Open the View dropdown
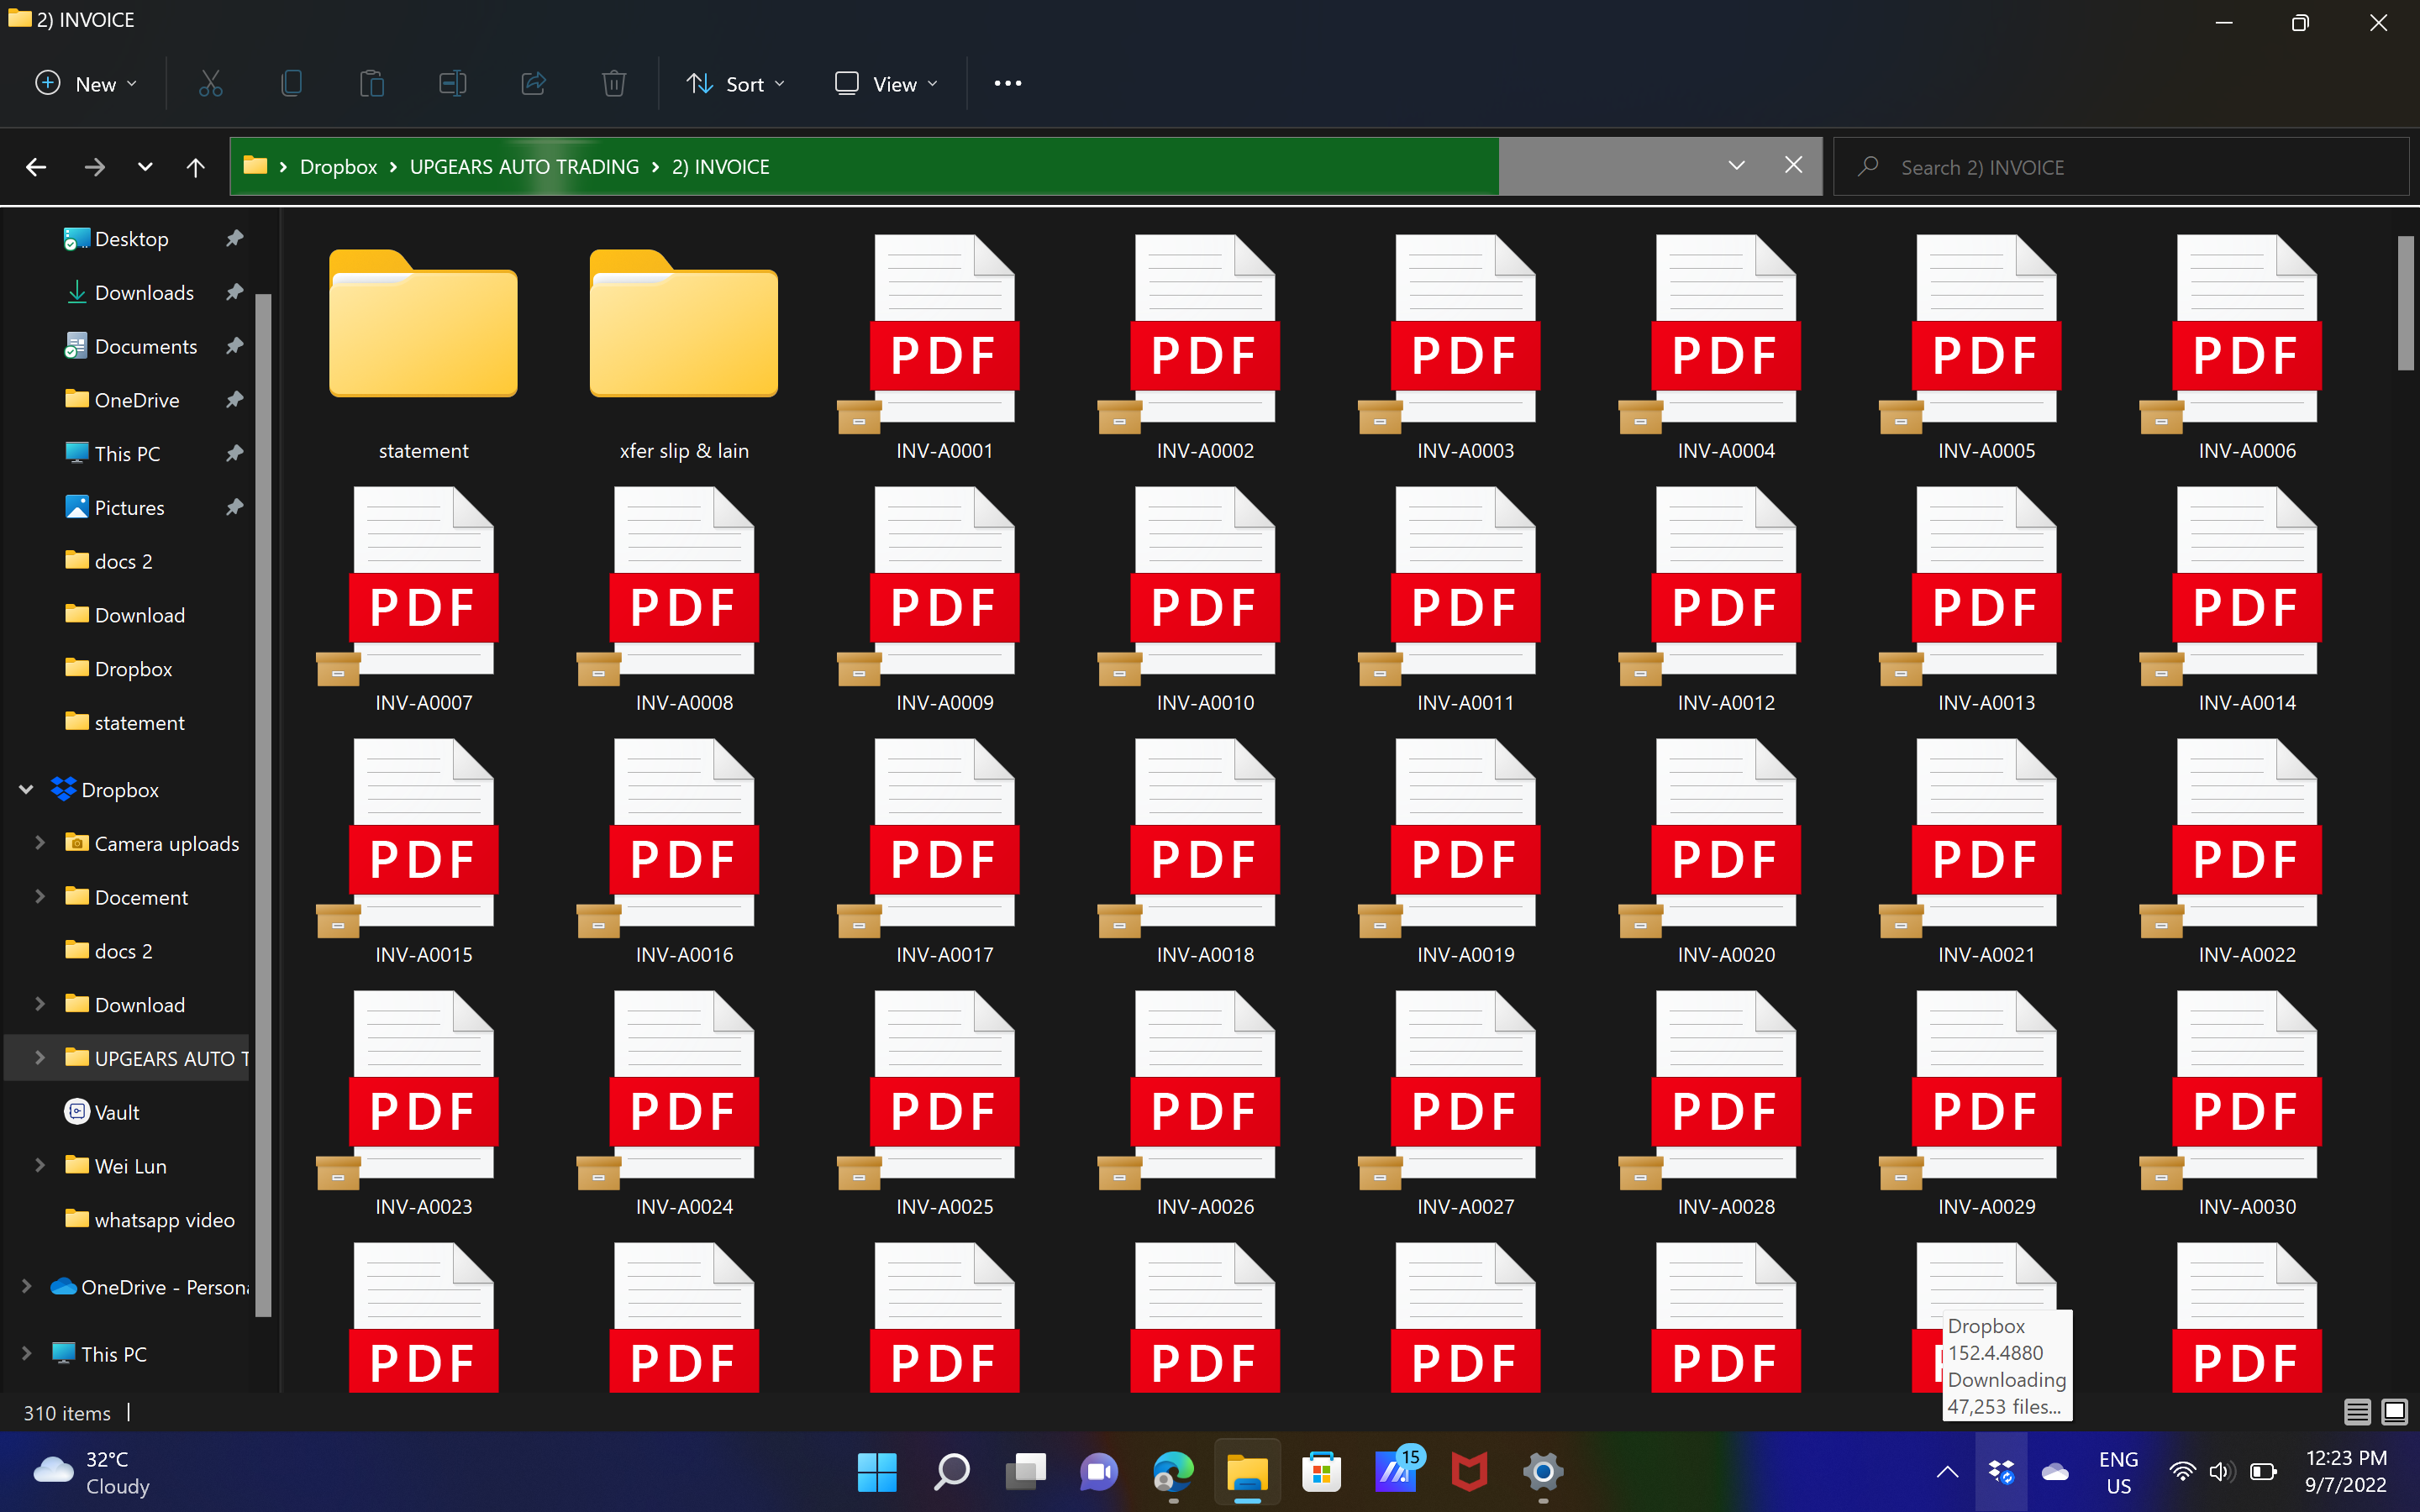Screen dimensions: 2420x1512 point(887,84)
